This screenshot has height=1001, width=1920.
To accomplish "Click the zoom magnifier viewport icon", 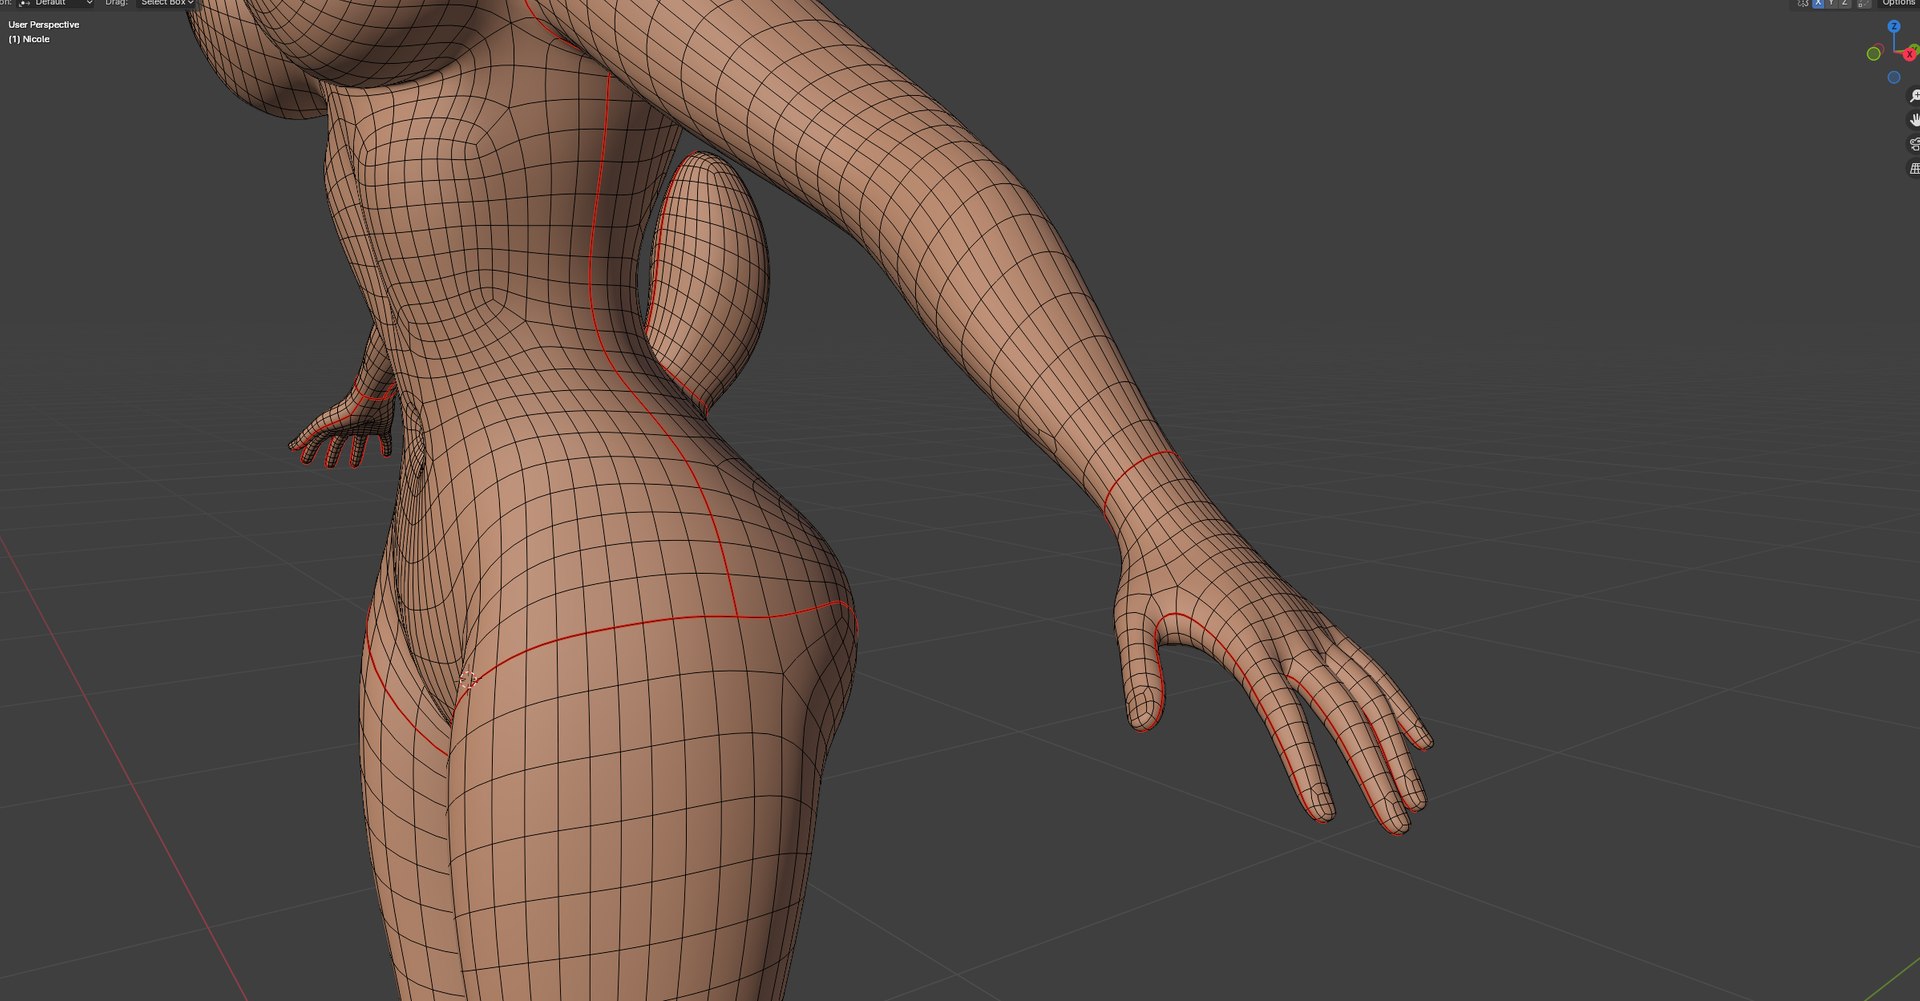I will coord(1914,96).
